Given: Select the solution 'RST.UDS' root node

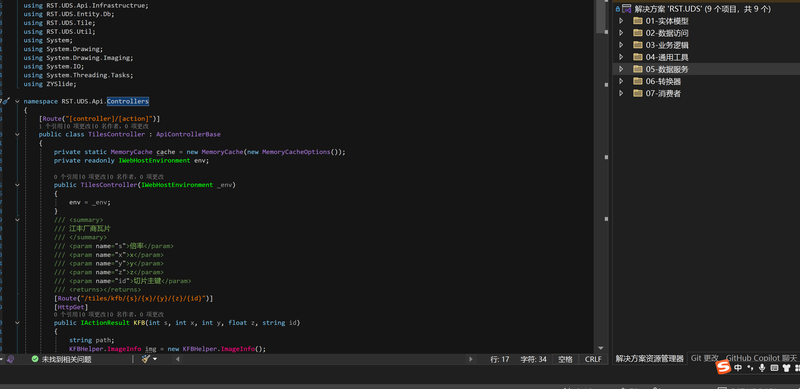Looking at the screenshot, I should (x=702, y=9).
